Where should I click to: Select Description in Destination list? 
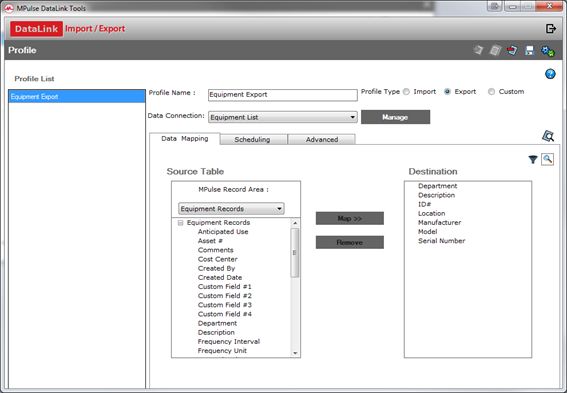pos(436,195)
